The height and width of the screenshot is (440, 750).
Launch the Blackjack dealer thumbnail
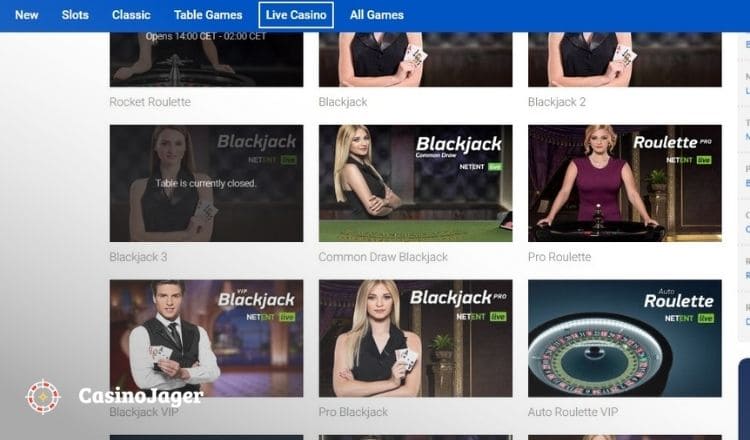pyautogui.click(x=416, y=59)
